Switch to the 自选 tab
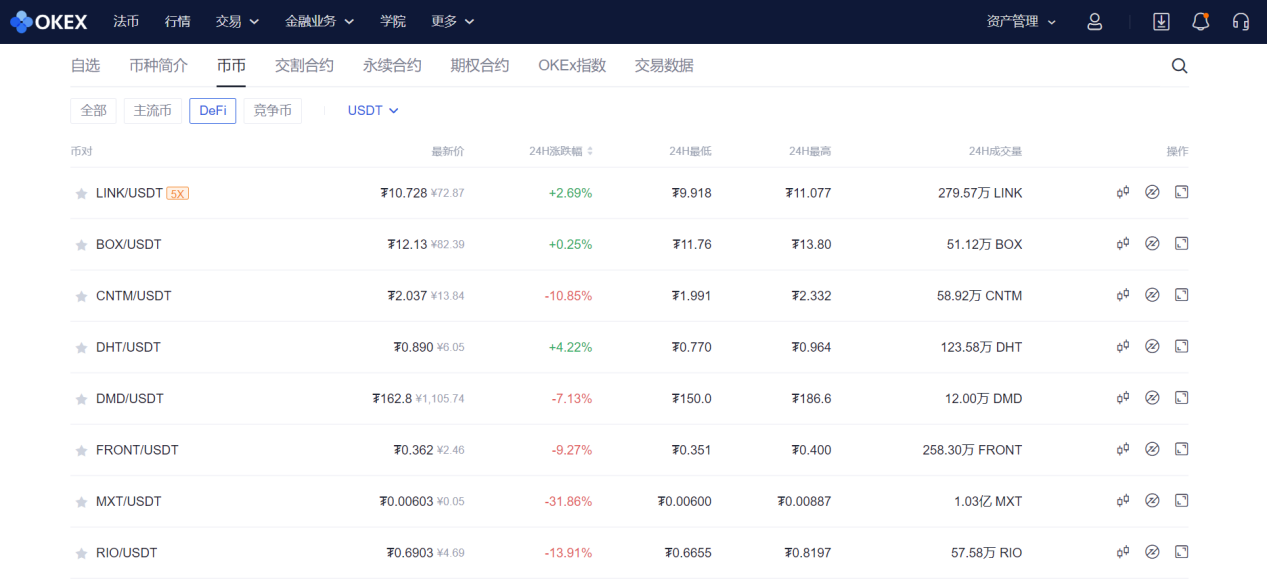1267x583 pixels. (x=85, y=66)
